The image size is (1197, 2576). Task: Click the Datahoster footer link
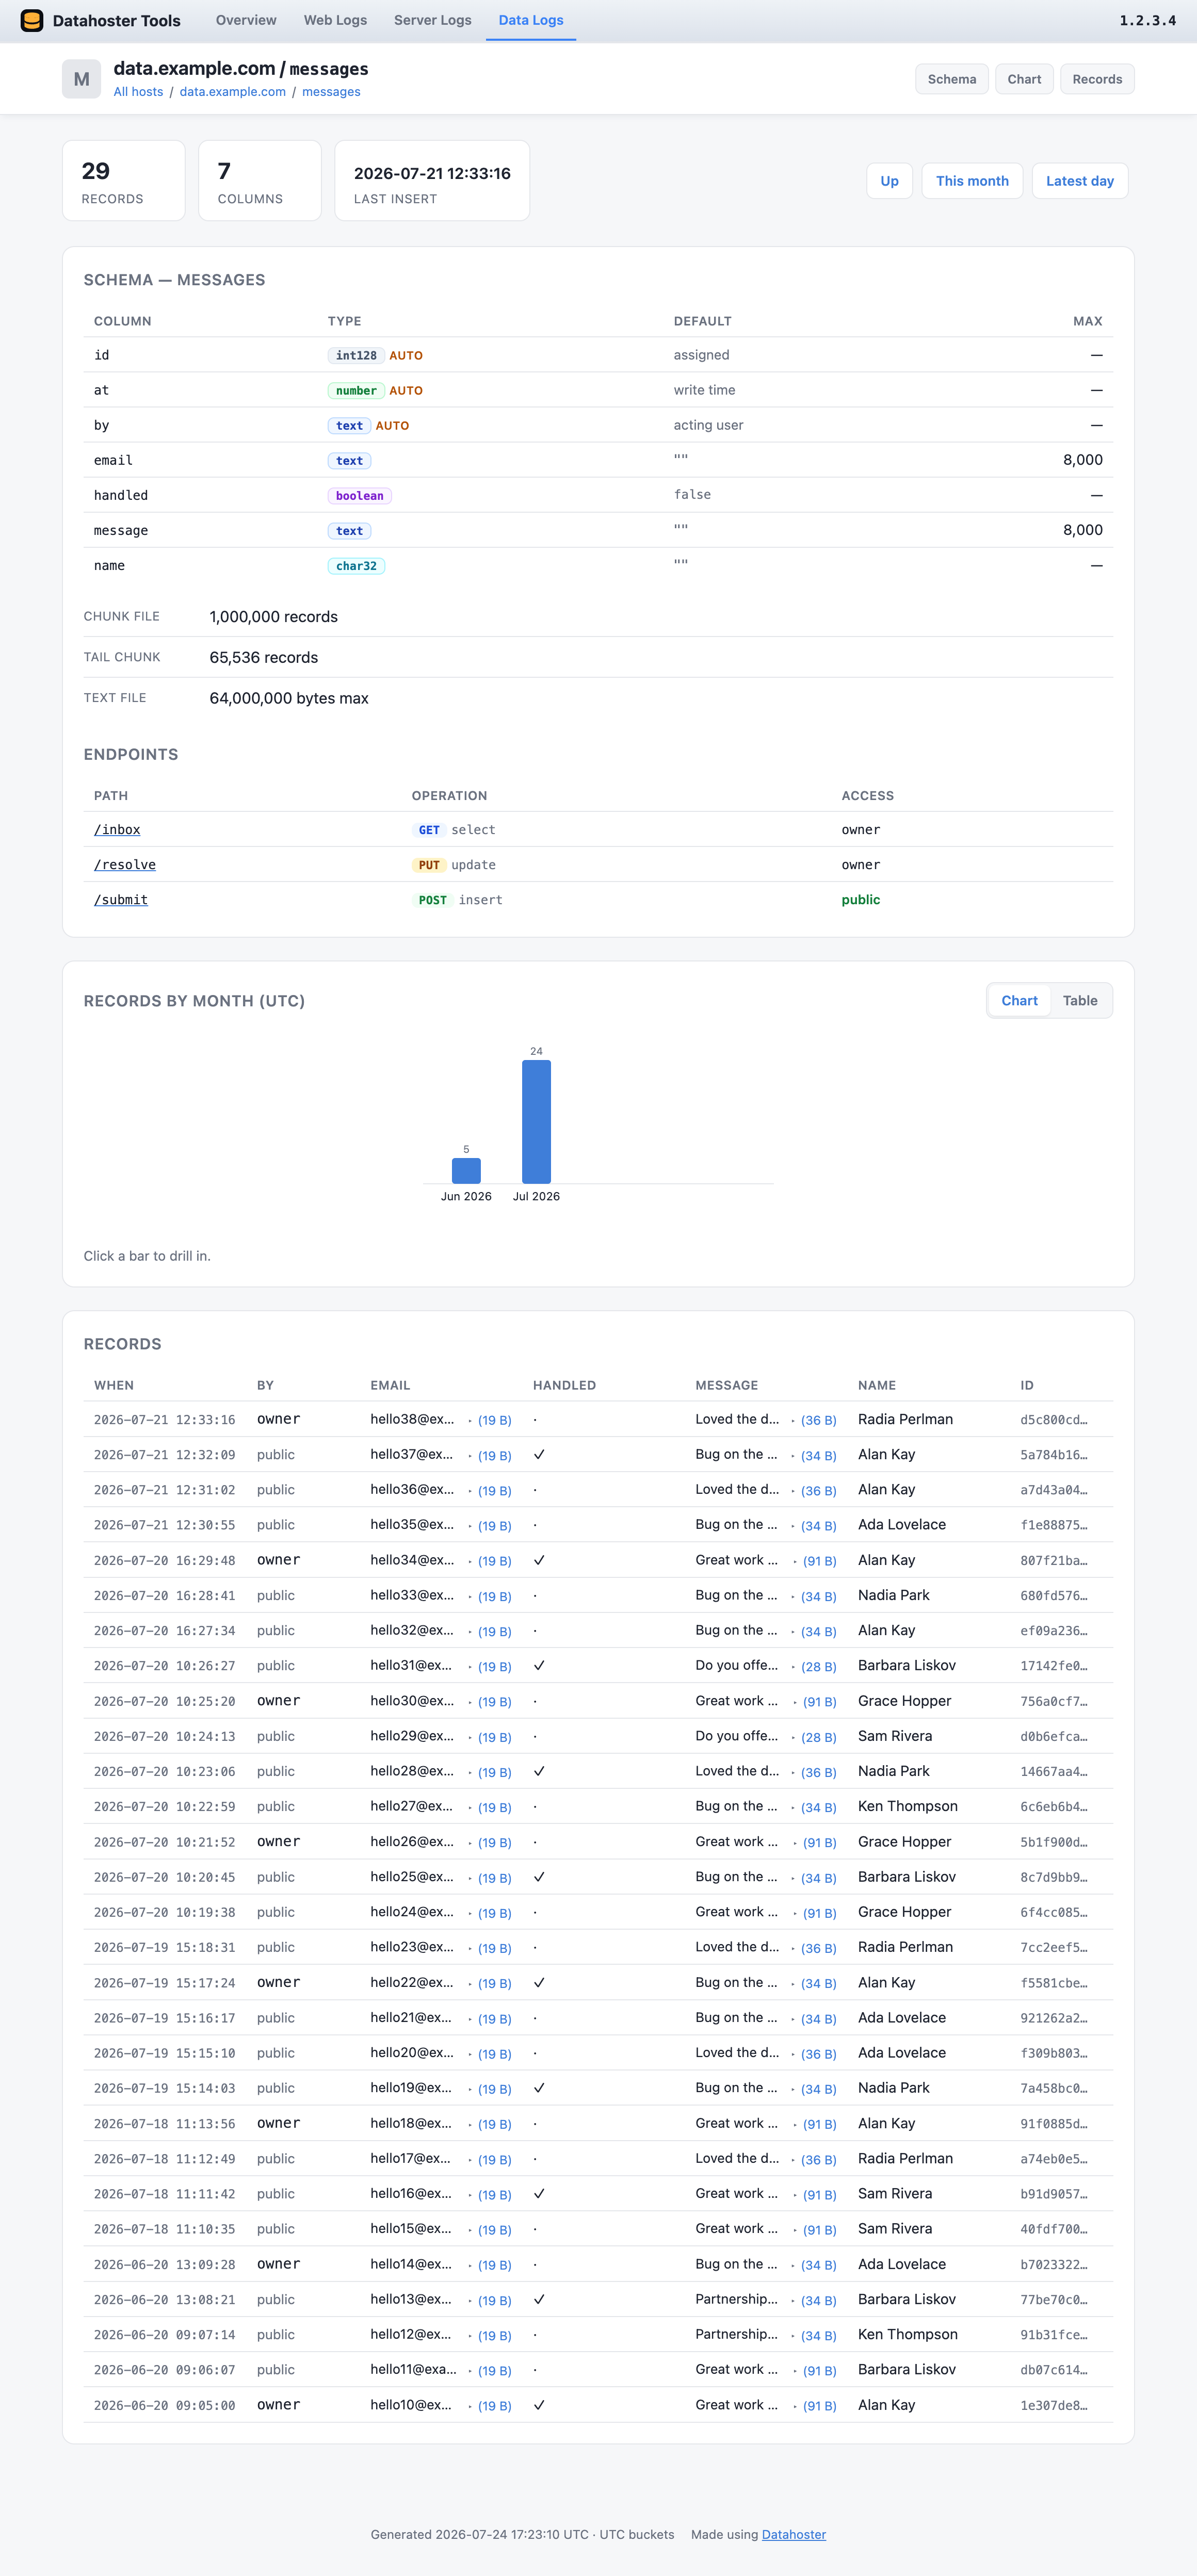click(x=794, y=2535)
